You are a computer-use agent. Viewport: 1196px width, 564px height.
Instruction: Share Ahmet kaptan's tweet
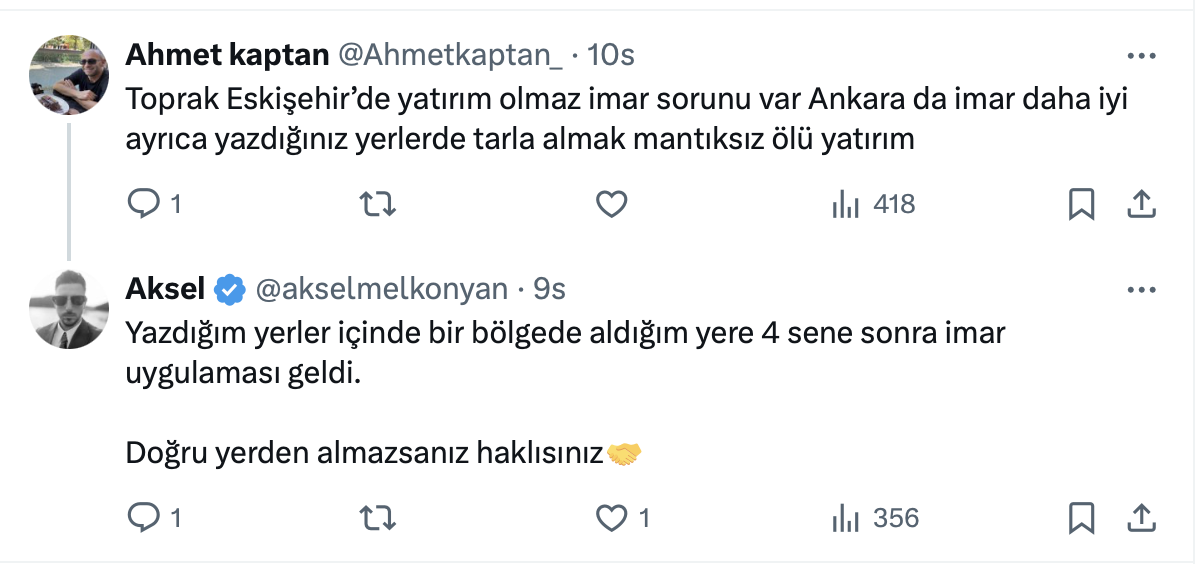tap(1141, 205)
